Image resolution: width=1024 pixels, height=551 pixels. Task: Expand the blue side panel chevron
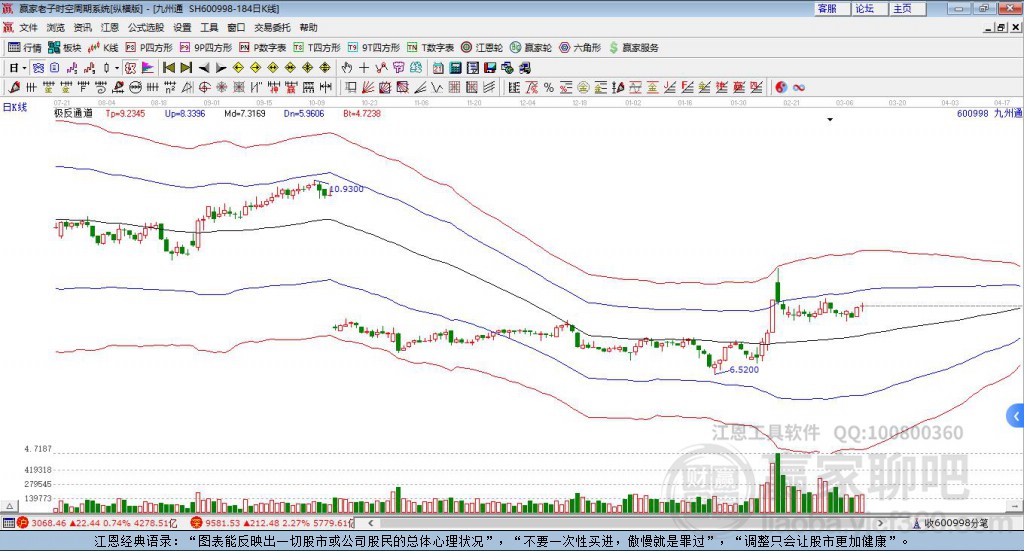click(1016, 416)
